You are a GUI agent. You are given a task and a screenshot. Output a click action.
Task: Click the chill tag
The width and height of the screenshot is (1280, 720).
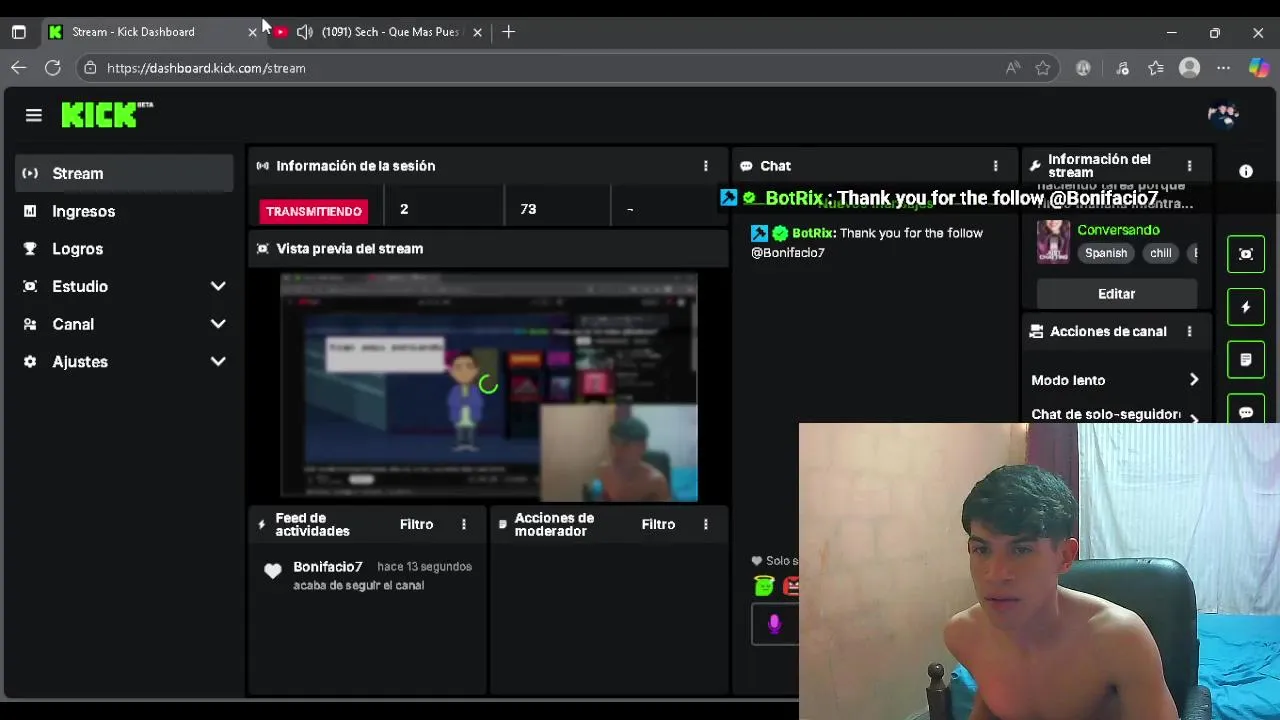click(1161, 253)
